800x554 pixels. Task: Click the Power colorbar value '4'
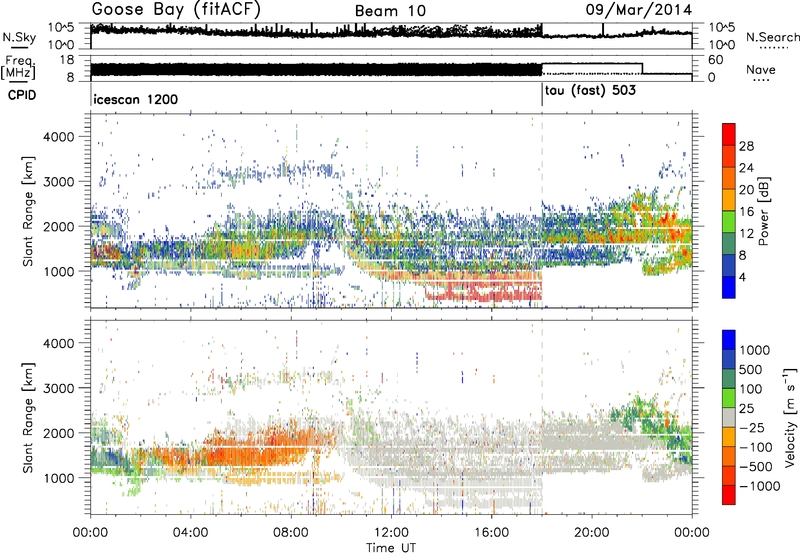coord(743,277)
